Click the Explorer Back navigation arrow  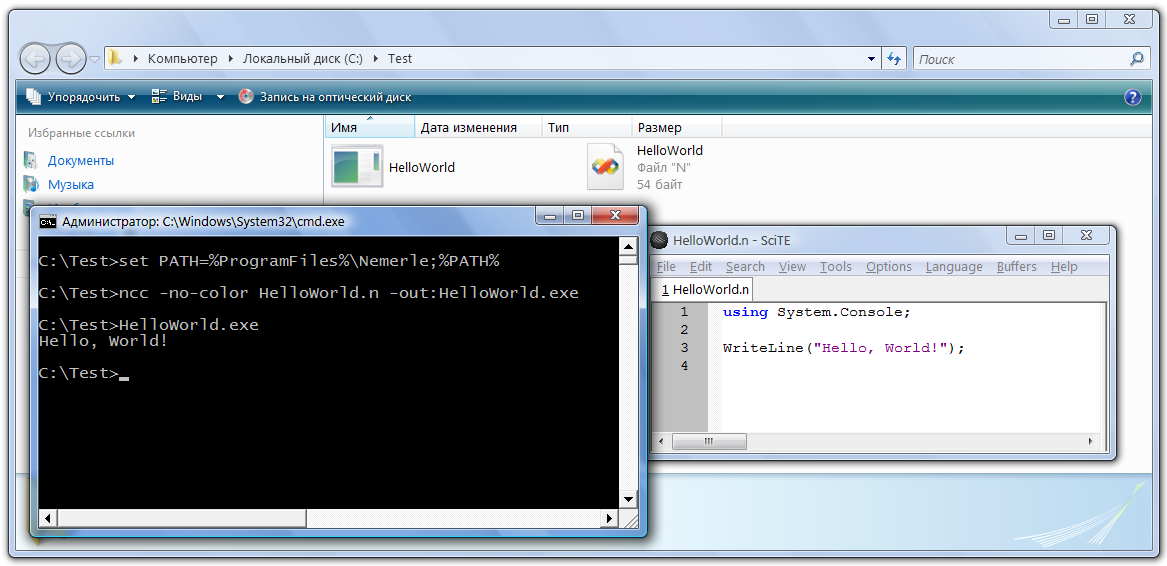35,59
